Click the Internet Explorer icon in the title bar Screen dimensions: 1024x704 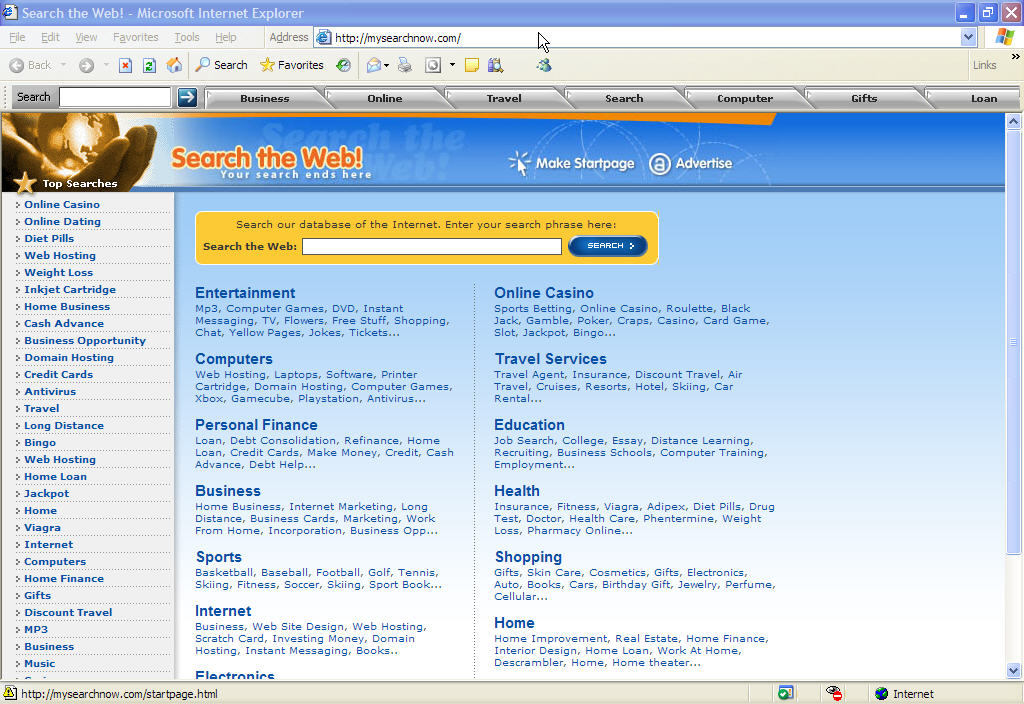(10, 12)
